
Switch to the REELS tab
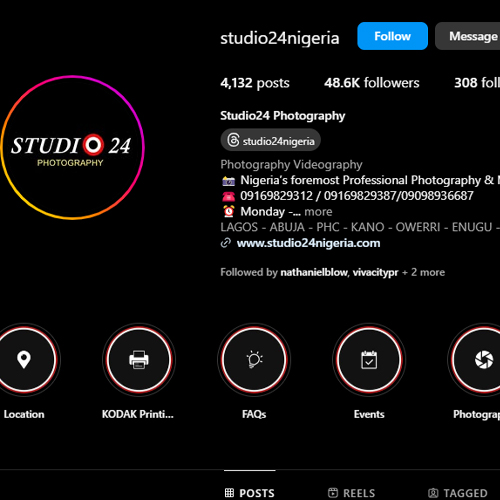351,493
